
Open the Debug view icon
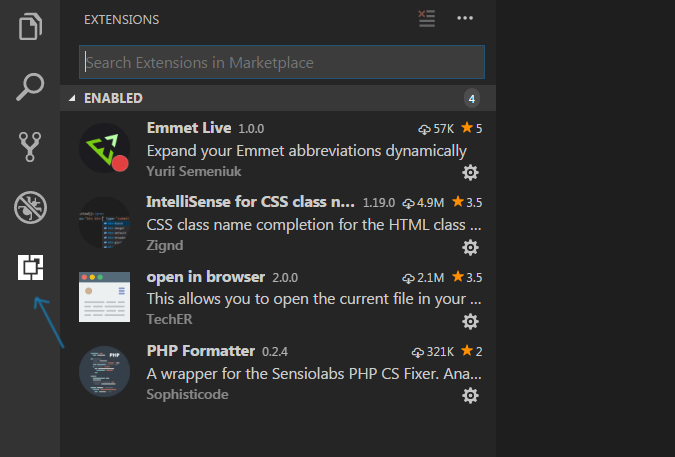click(30, 207)
